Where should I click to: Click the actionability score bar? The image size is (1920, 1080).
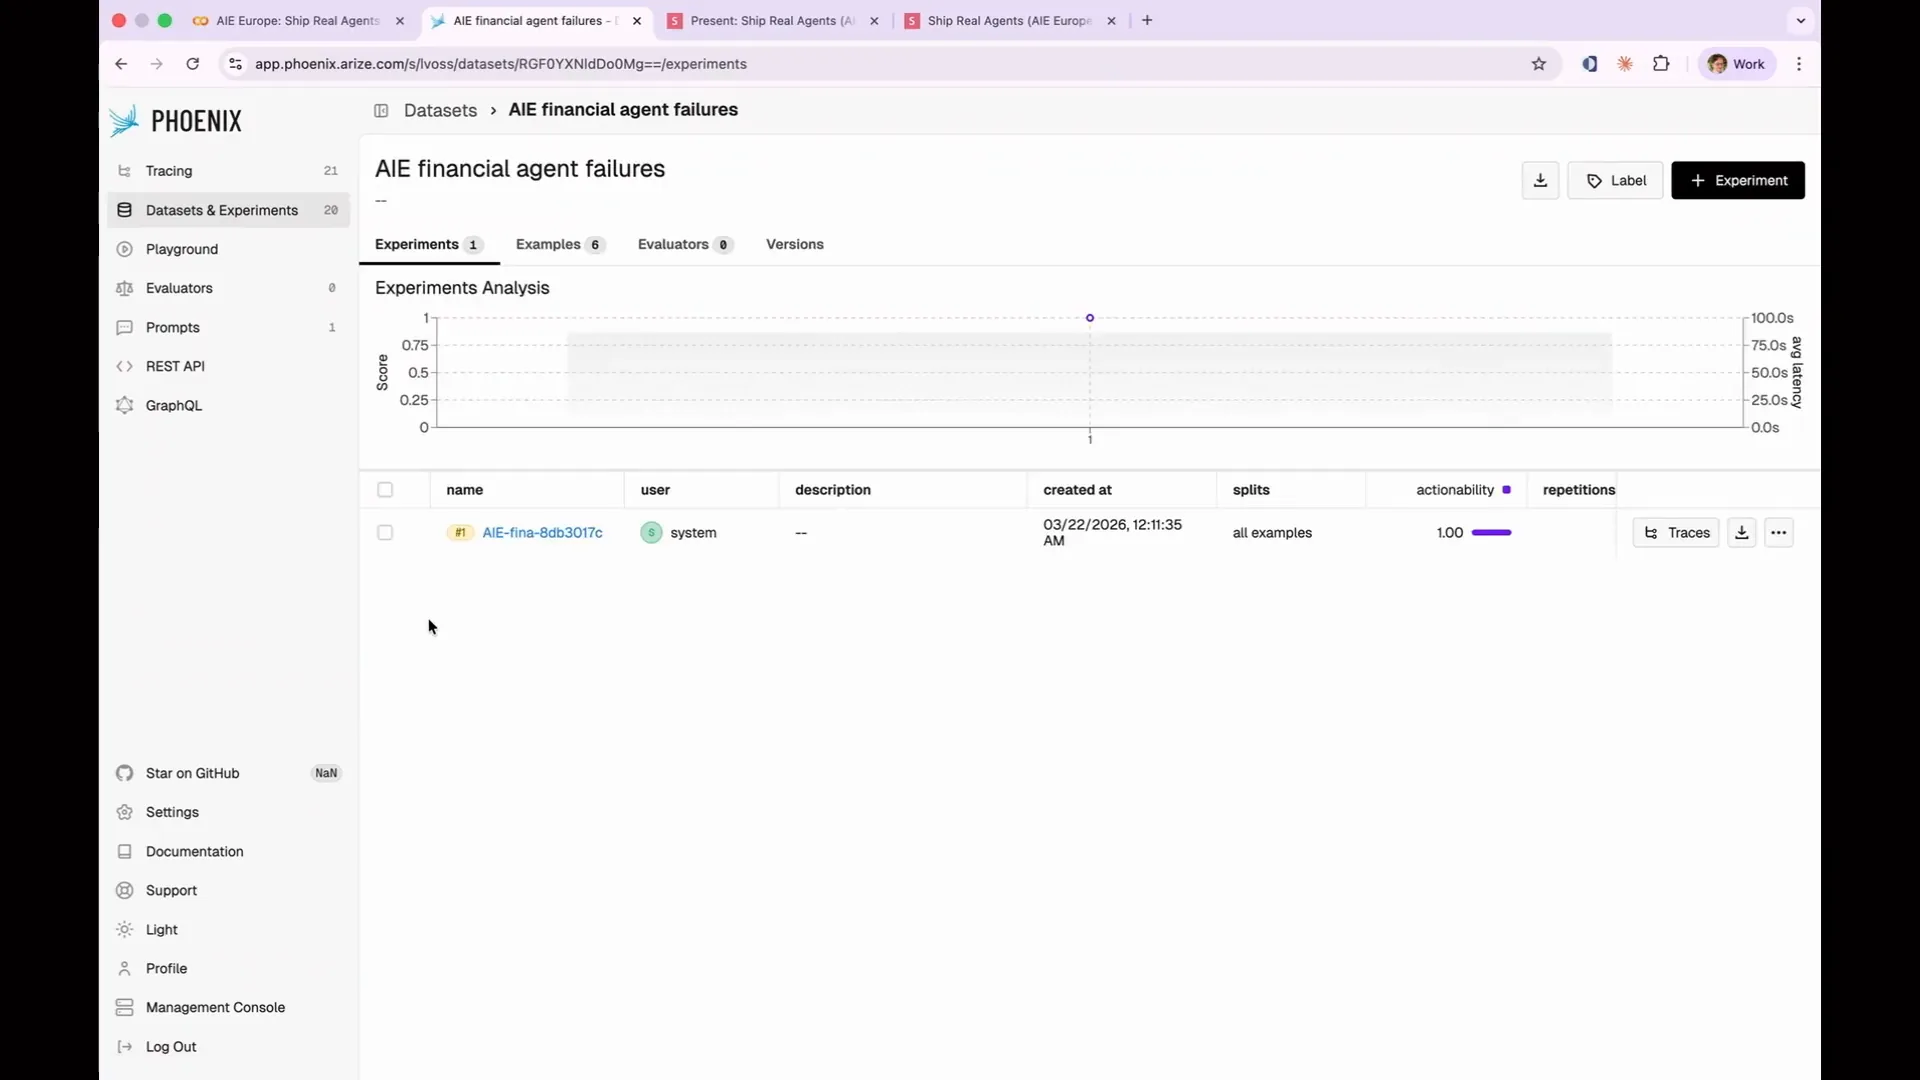(x=1491, y=533)
